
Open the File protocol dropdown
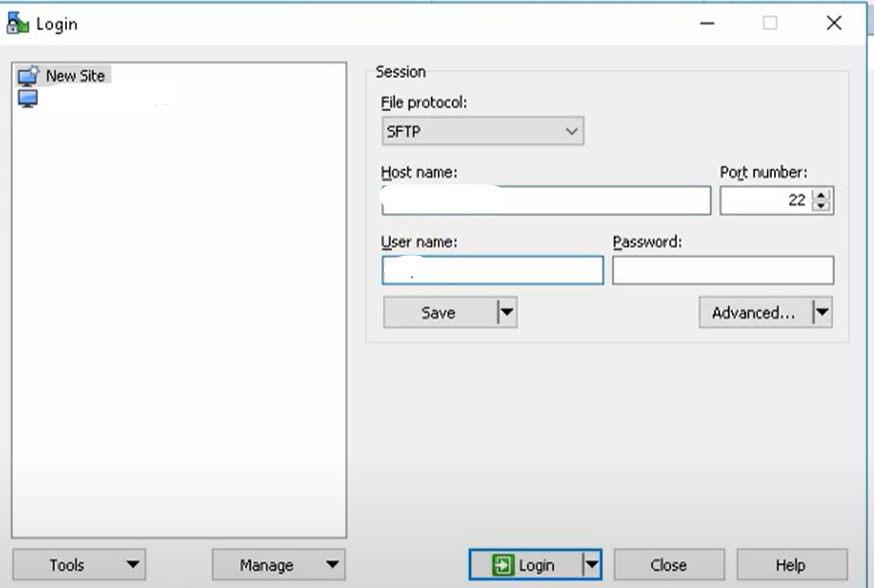pyautogui.click(x=572, y=131)
